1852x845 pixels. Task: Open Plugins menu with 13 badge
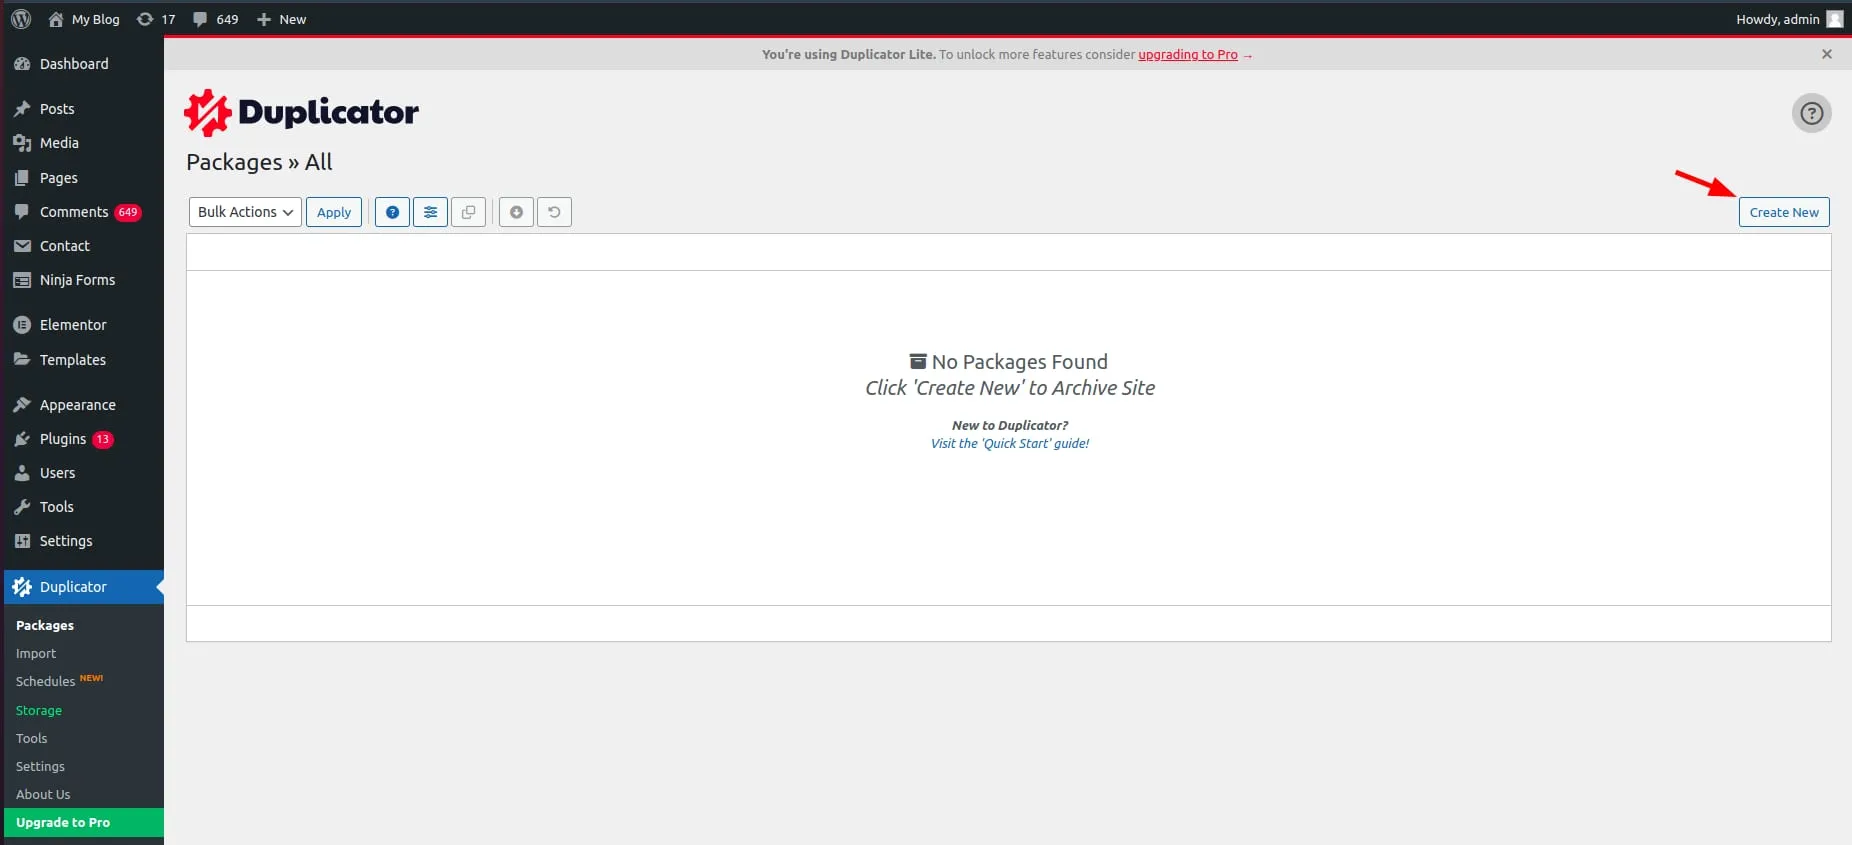pos(83,439)
